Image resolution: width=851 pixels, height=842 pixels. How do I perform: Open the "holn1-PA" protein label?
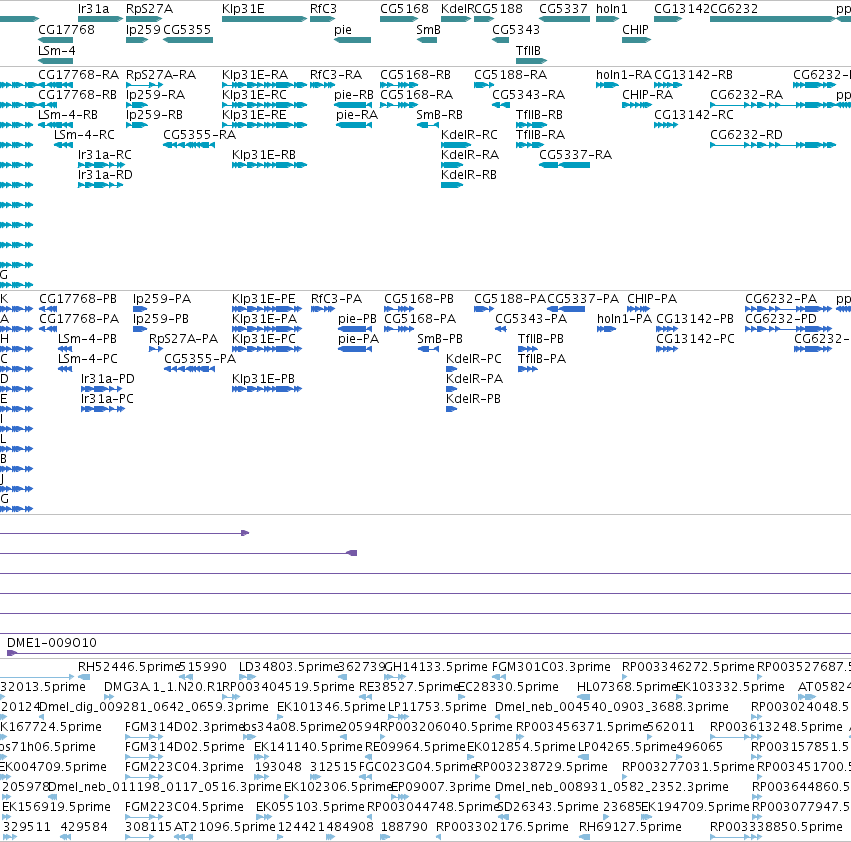tap(624, 319)
